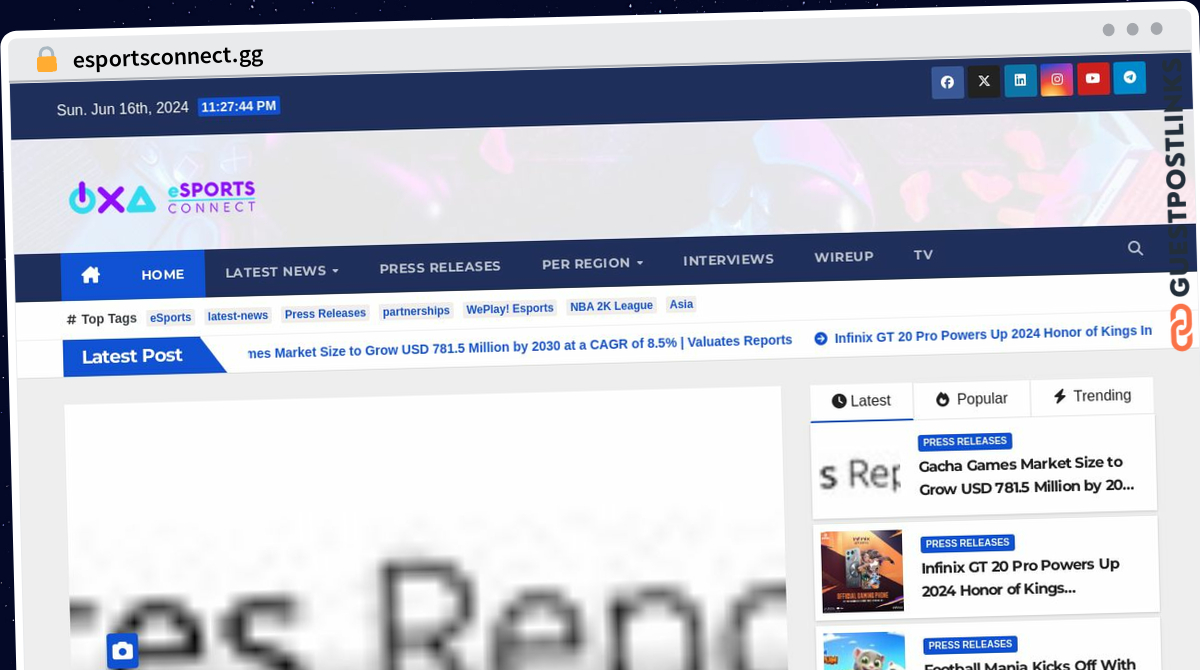Click the Latest Post label

tap(132, 356)
